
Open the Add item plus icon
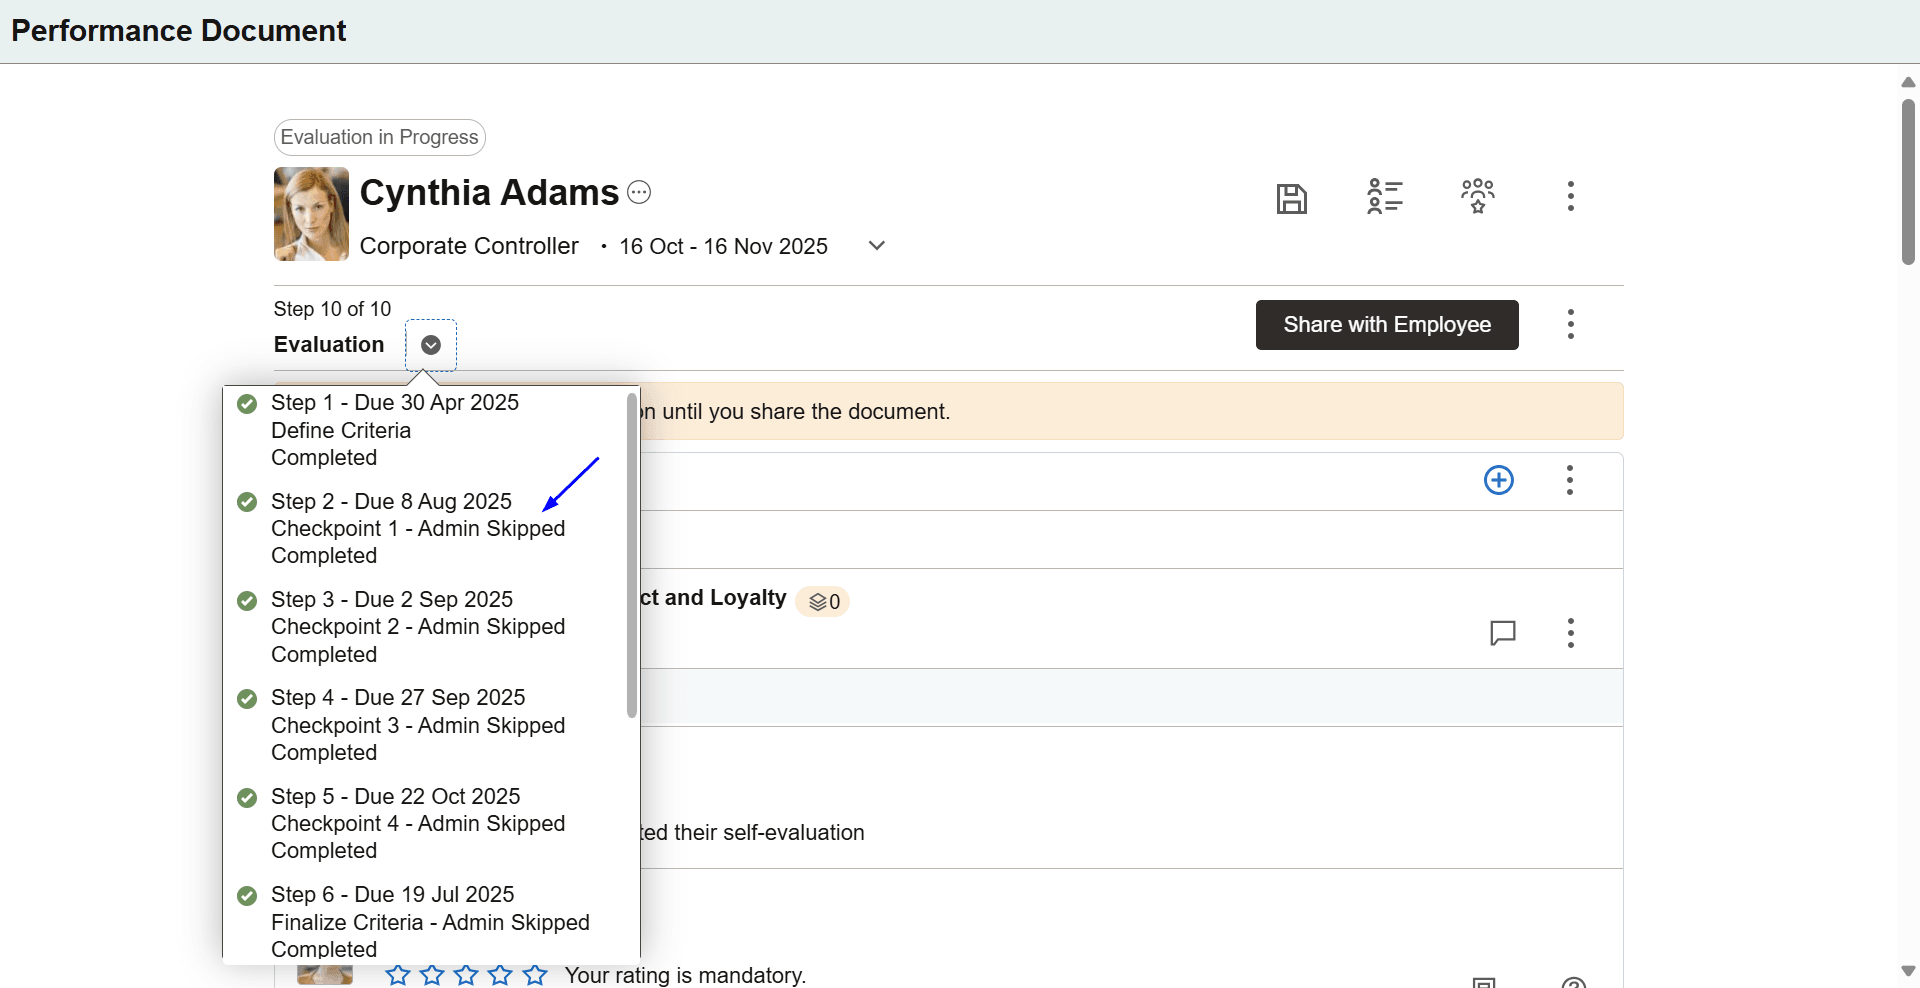[x=1499, y=480]
